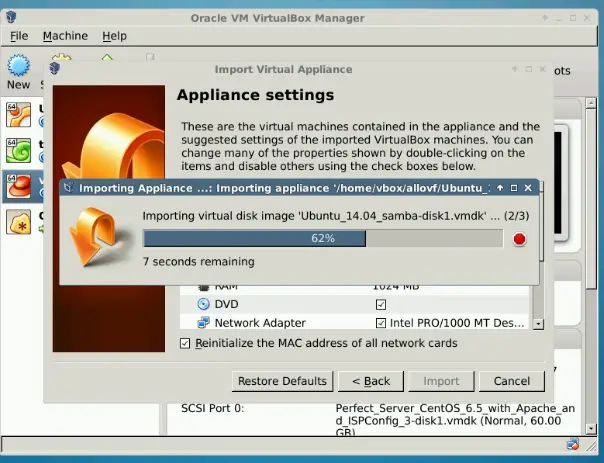Click the Manager details pane scroll-down arrow

point(591,428)
